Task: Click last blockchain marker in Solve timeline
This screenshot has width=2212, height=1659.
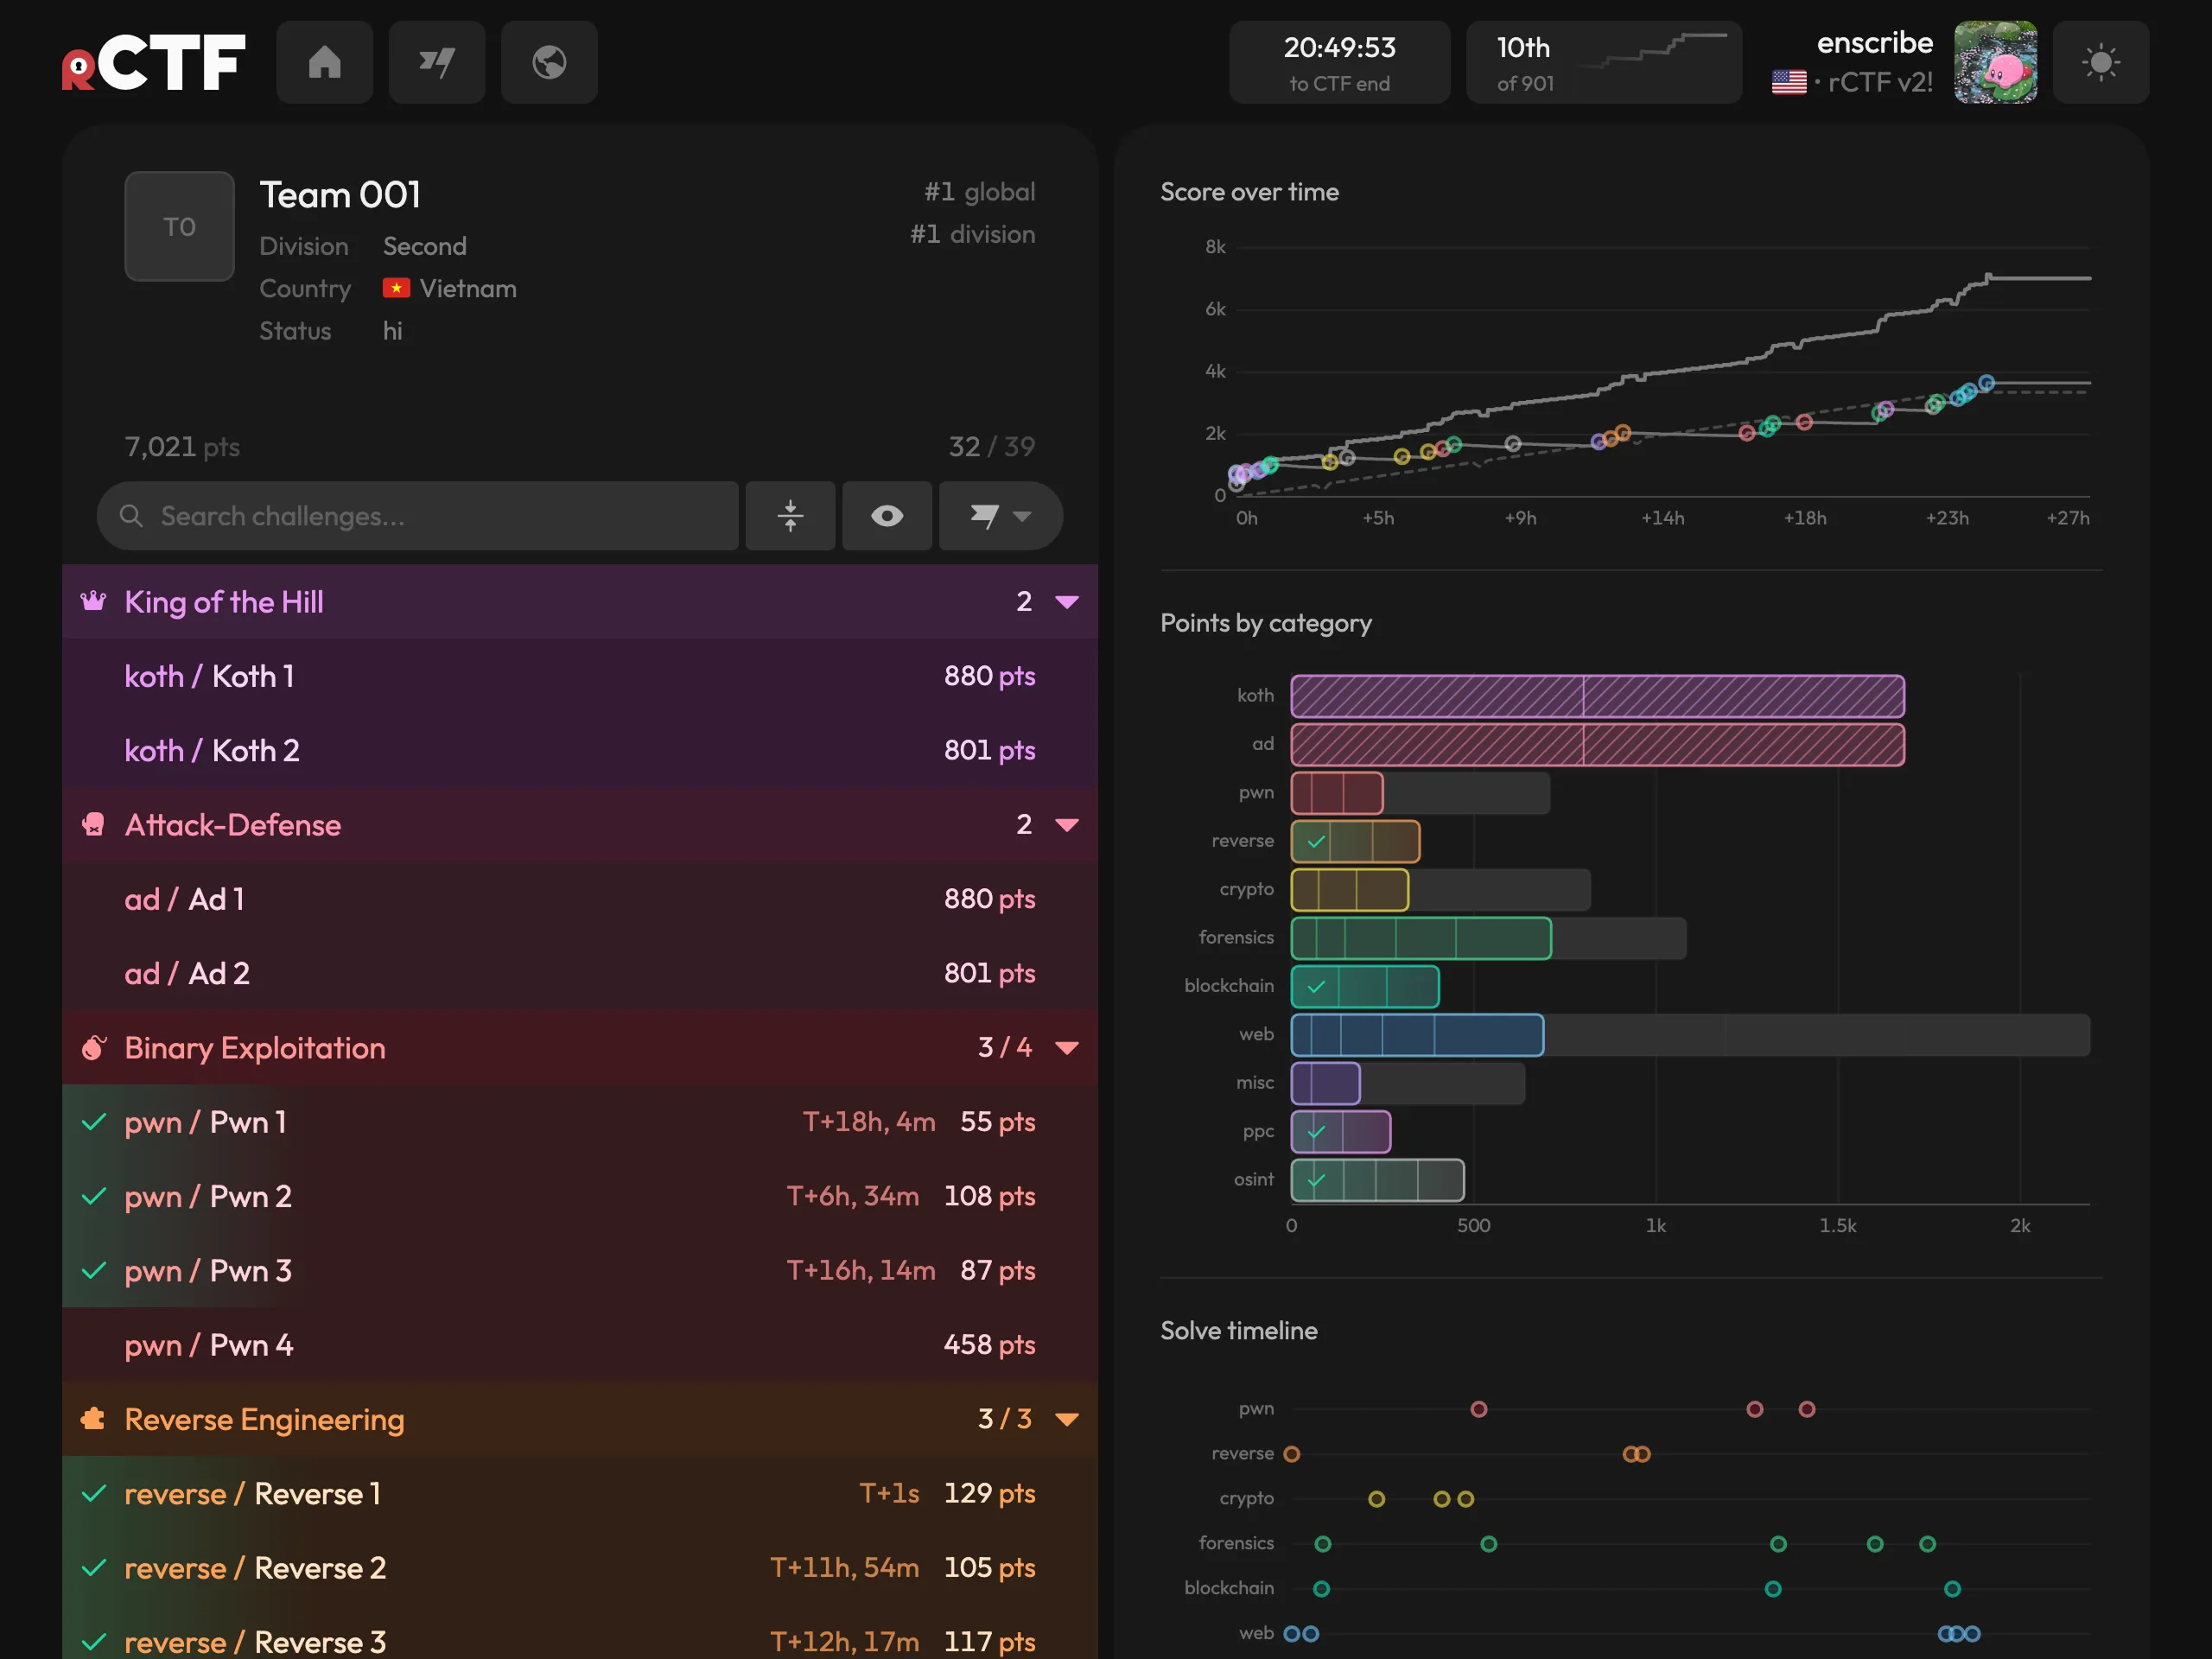Action: (x=1952, y=1589)
